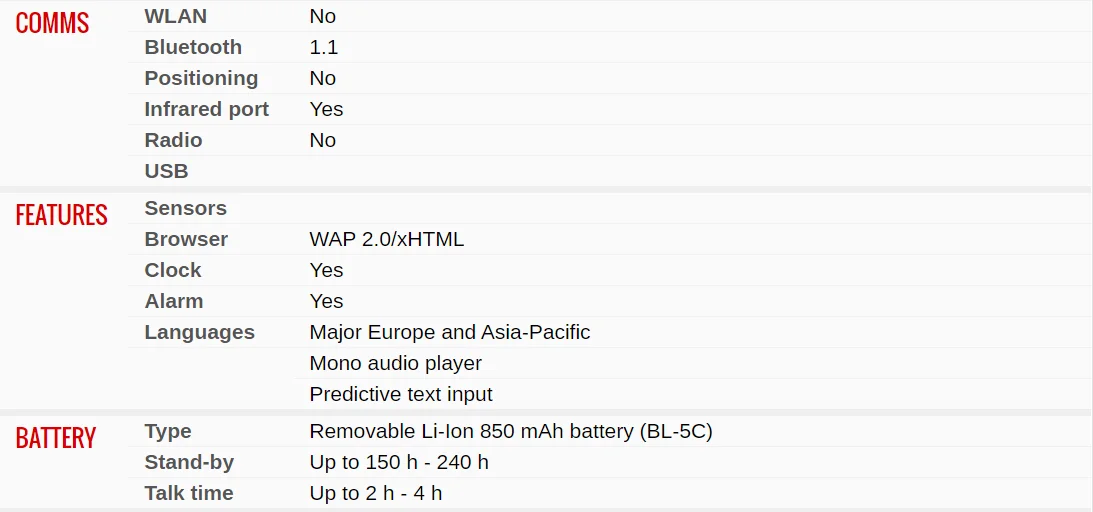
Task: Open the Infrared port label link
Action: 206,109
